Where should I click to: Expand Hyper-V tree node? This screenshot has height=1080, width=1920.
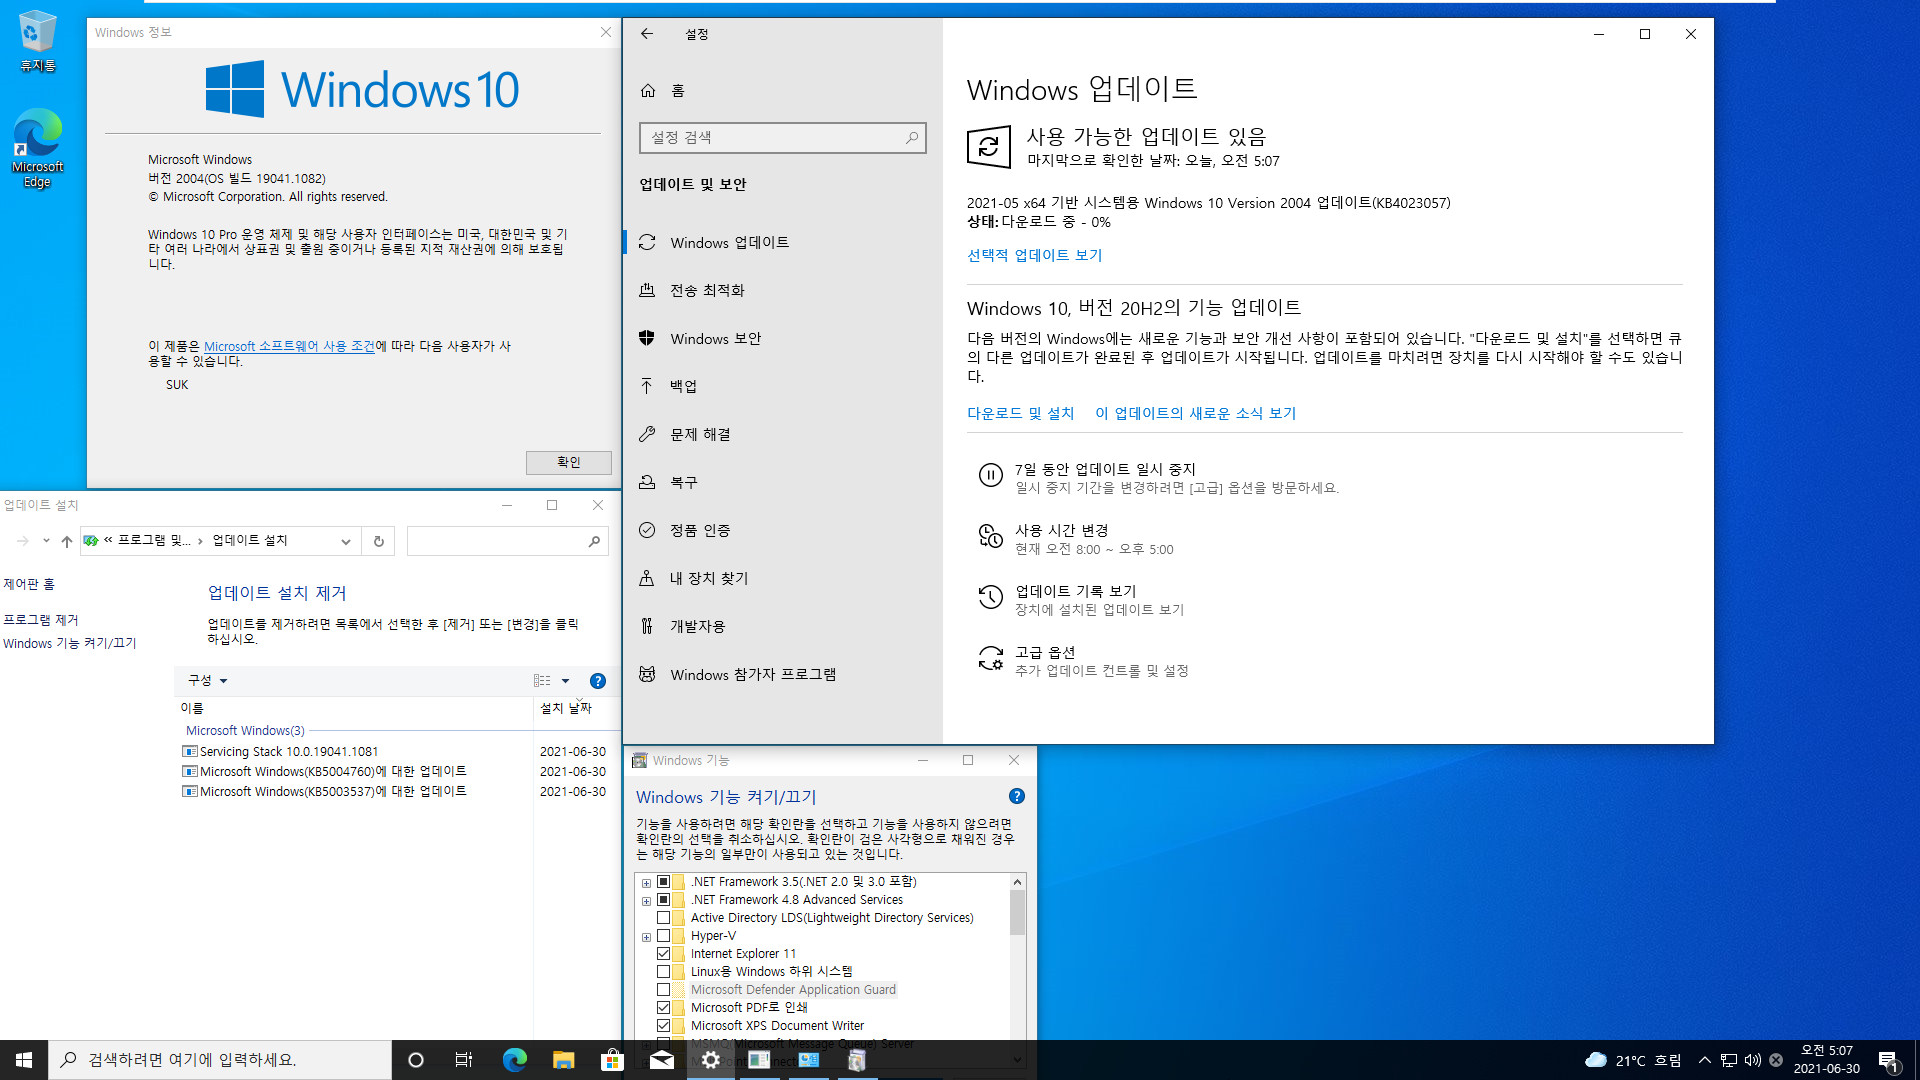pyautogui.click(x=646, y=937)
